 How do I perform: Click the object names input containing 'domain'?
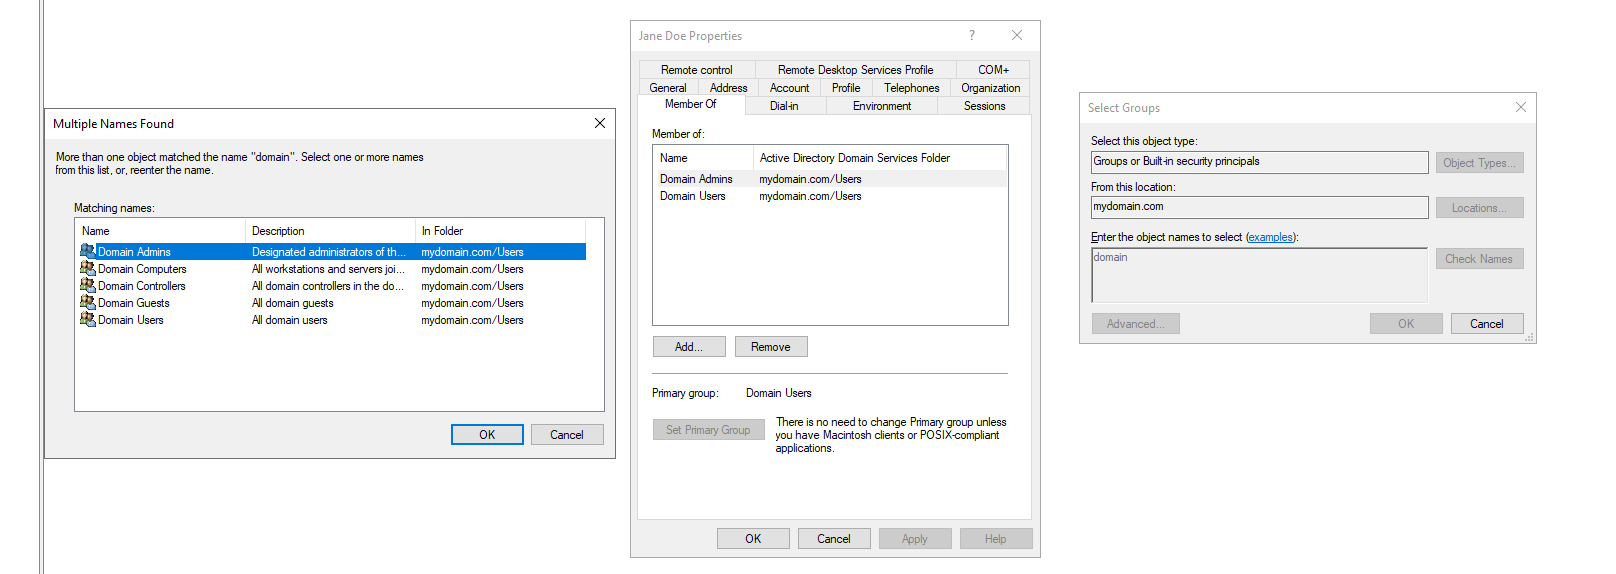coord(1260,275)
